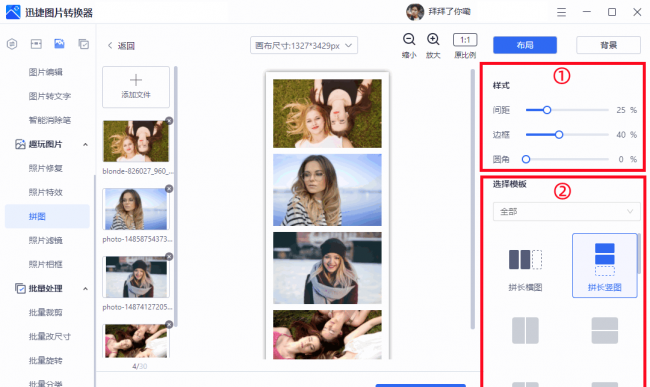The height and width of the screenshot is (387, 650).
Task: Click the app logo icon
Action: (13, 12)
